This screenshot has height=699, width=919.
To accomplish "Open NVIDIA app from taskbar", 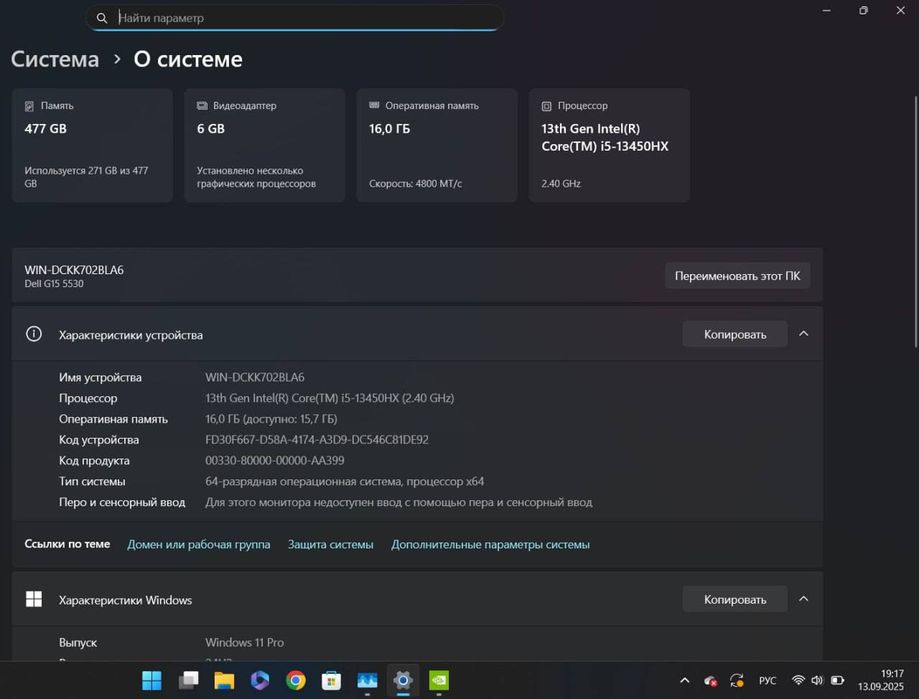I will [x=438, y=680].
